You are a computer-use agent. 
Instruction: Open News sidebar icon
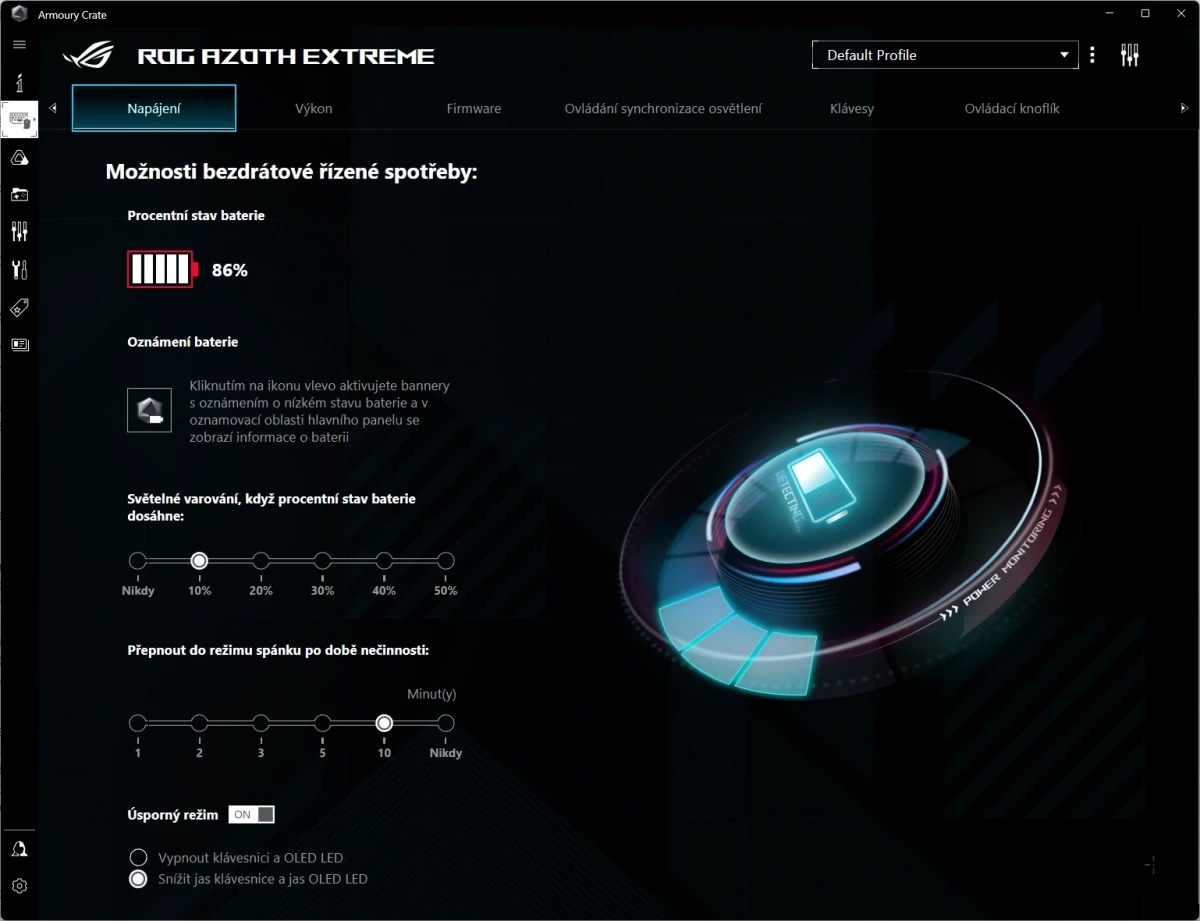click(19, 344)
